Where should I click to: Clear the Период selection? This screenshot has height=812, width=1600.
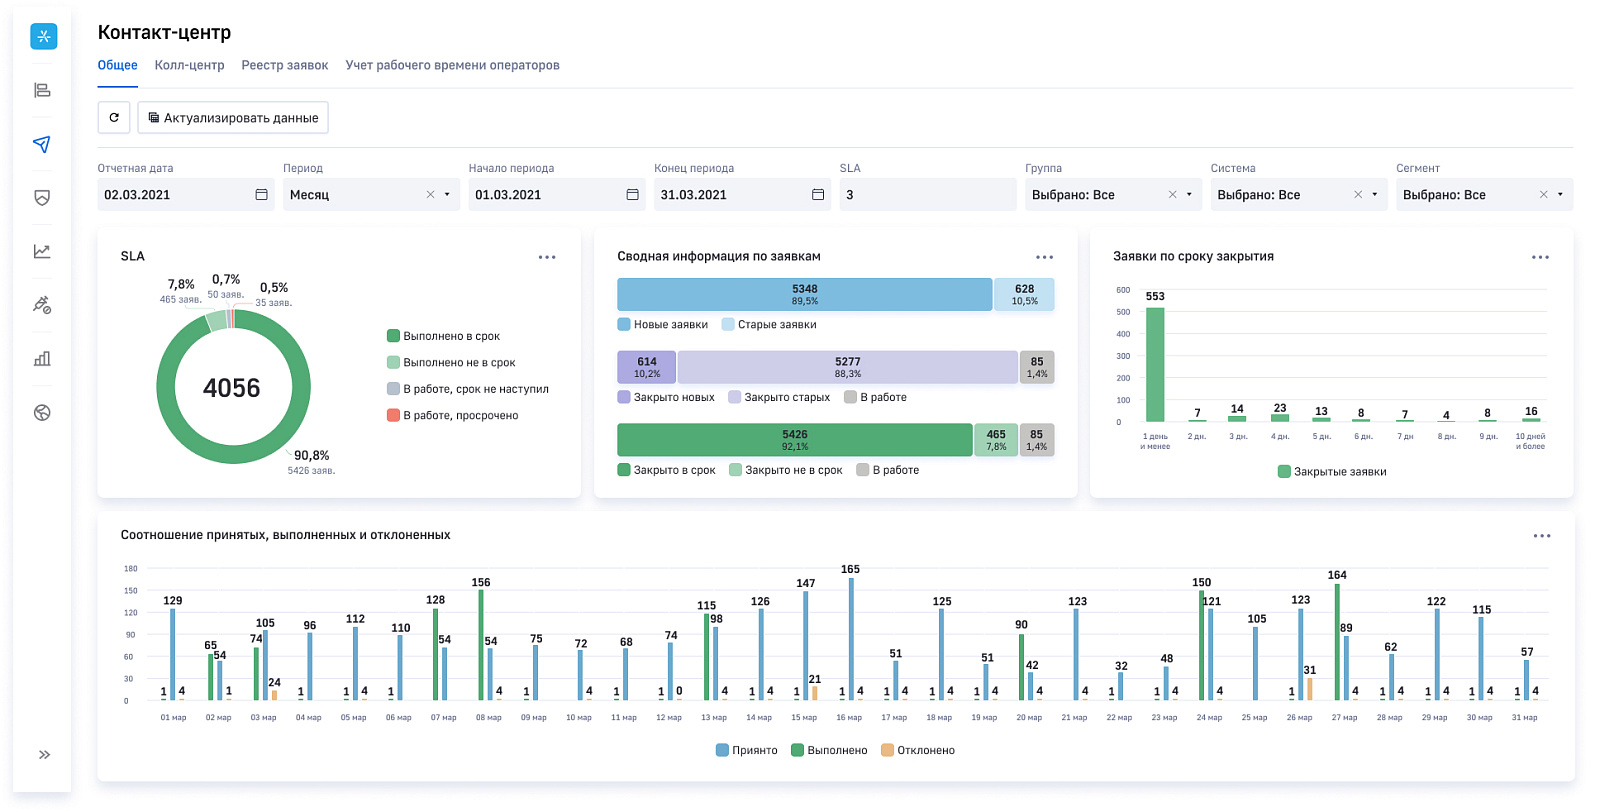(431, 195)
